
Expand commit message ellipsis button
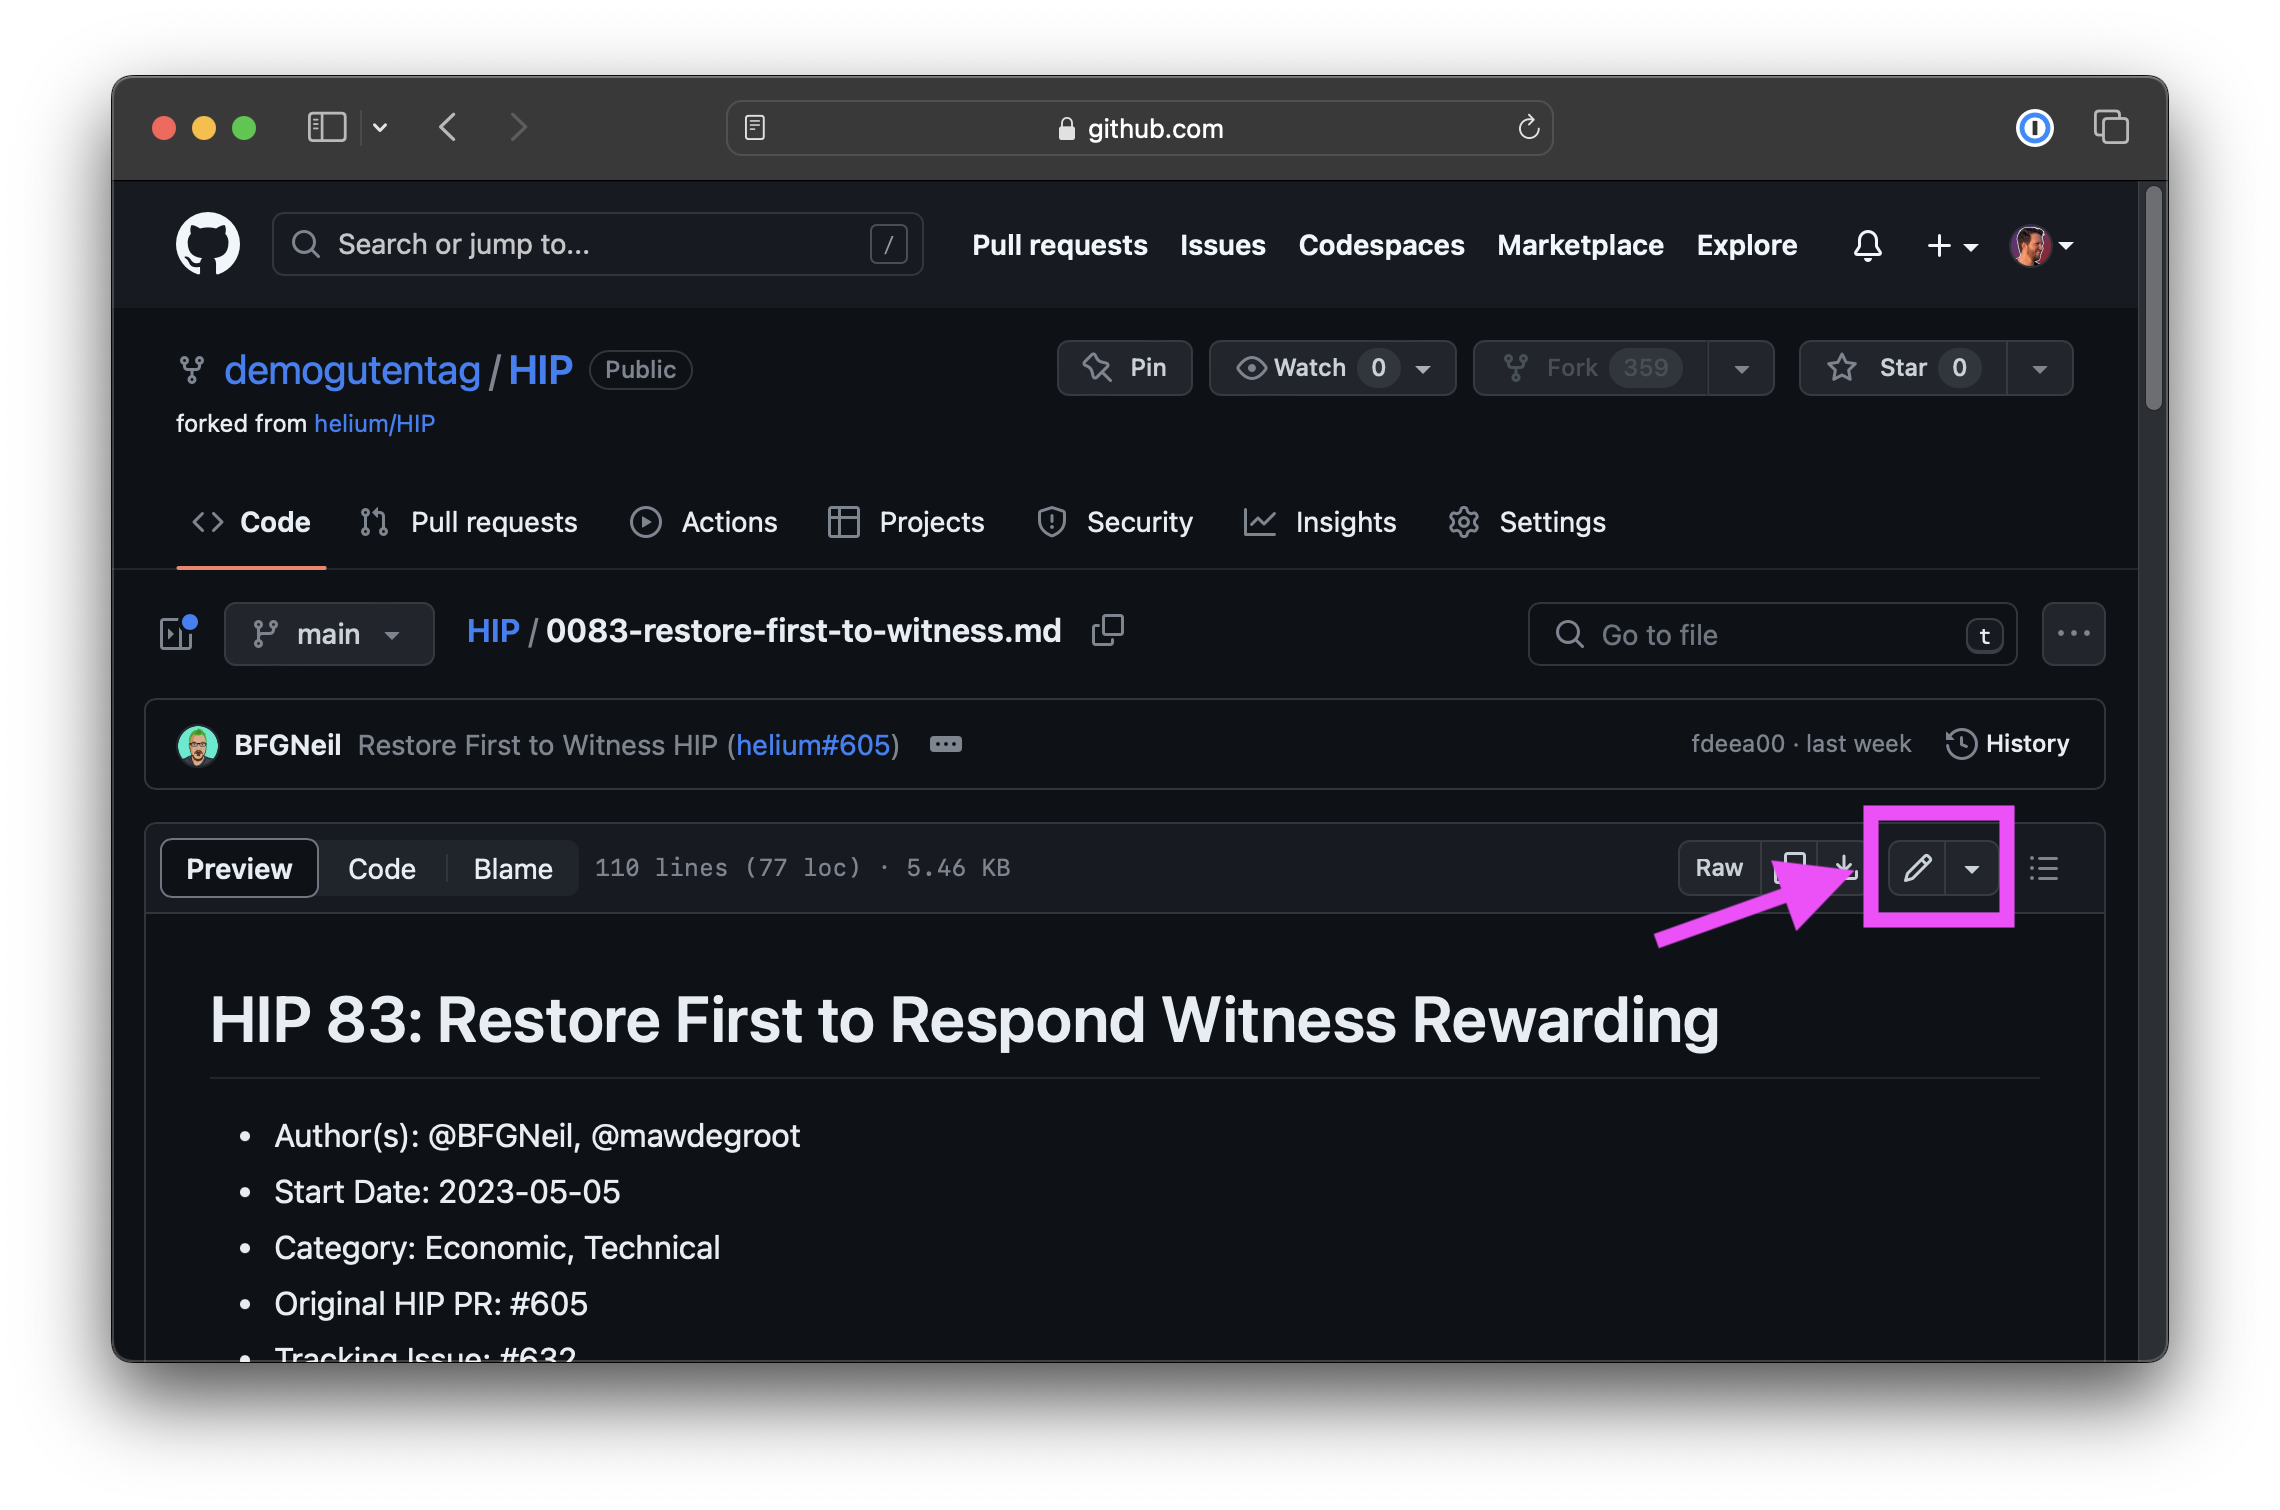tap(945, 744)
